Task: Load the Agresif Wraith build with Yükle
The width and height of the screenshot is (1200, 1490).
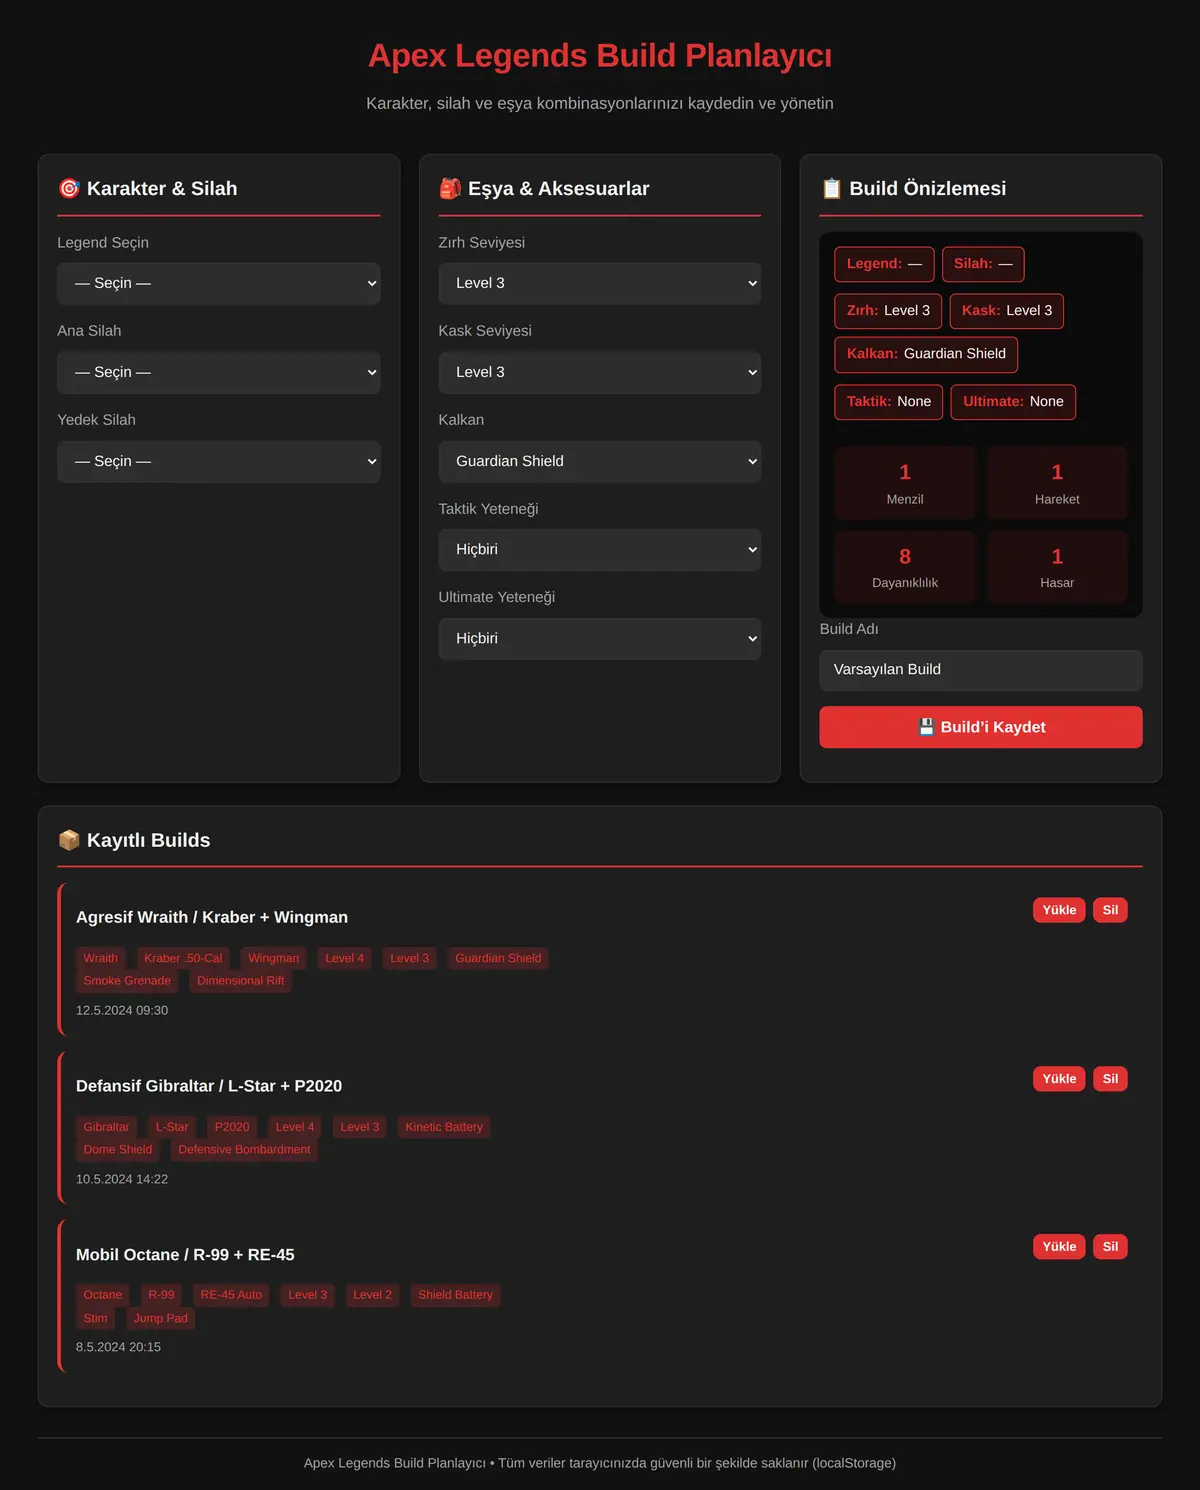Action: pos(1059,910)
